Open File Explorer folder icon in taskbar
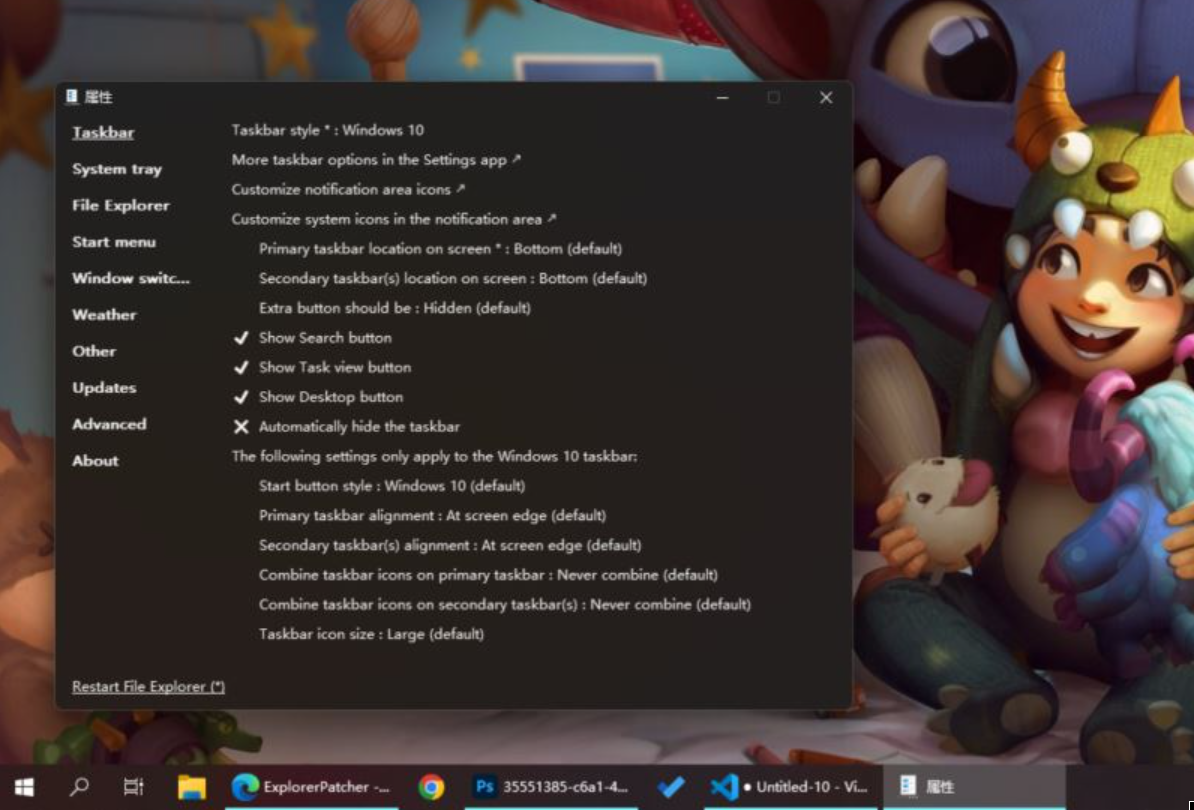 pos(192,787)
